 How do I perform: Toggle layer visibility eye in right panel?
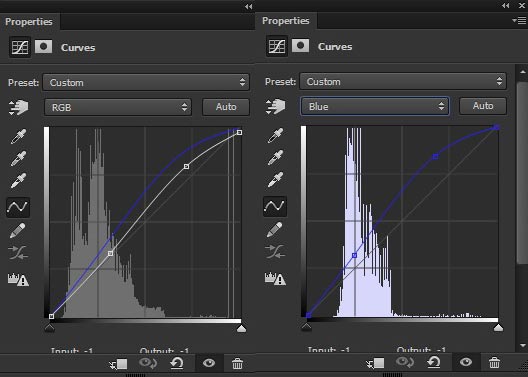click(466, 362)
